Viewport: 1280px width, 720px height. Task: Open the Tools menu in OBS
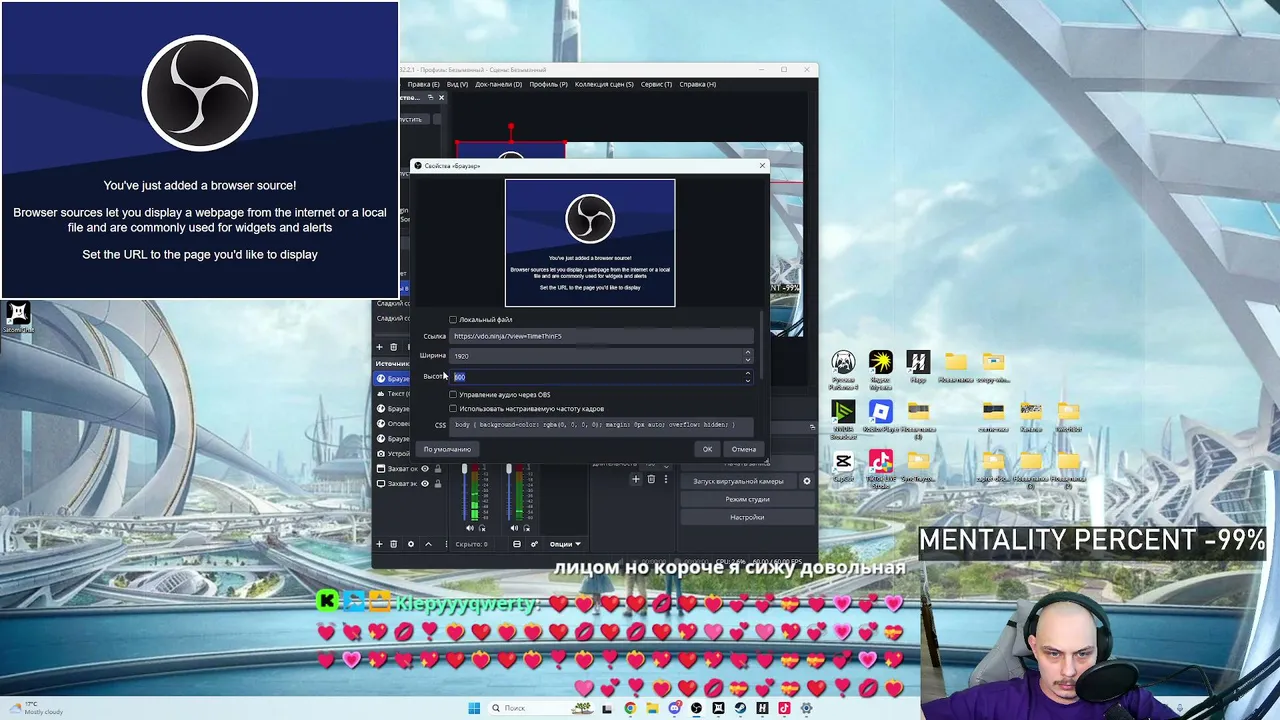tap(656, 84)
